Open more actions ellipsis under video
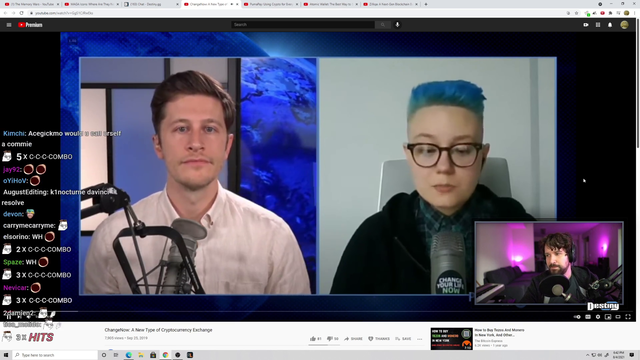Image resolution: width=640 pixels, height=360 pixels. (x=420, y=339)
